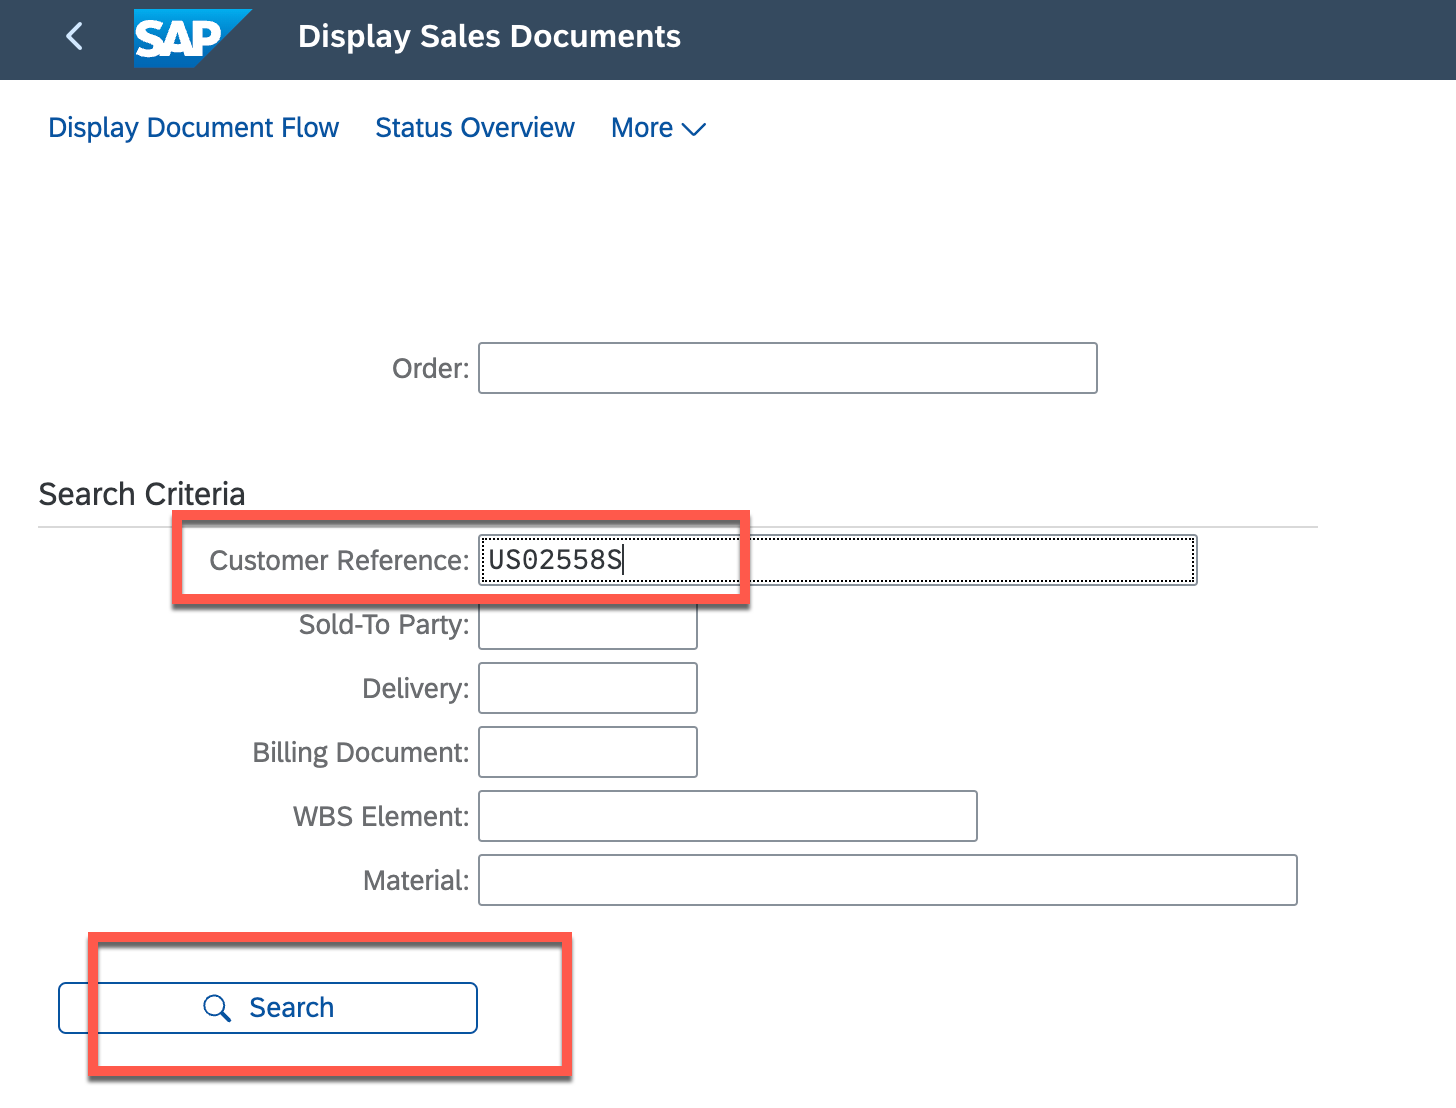Click the back arrow in header
This screenshot has width=1456, height=1108.
click(74, 37)
